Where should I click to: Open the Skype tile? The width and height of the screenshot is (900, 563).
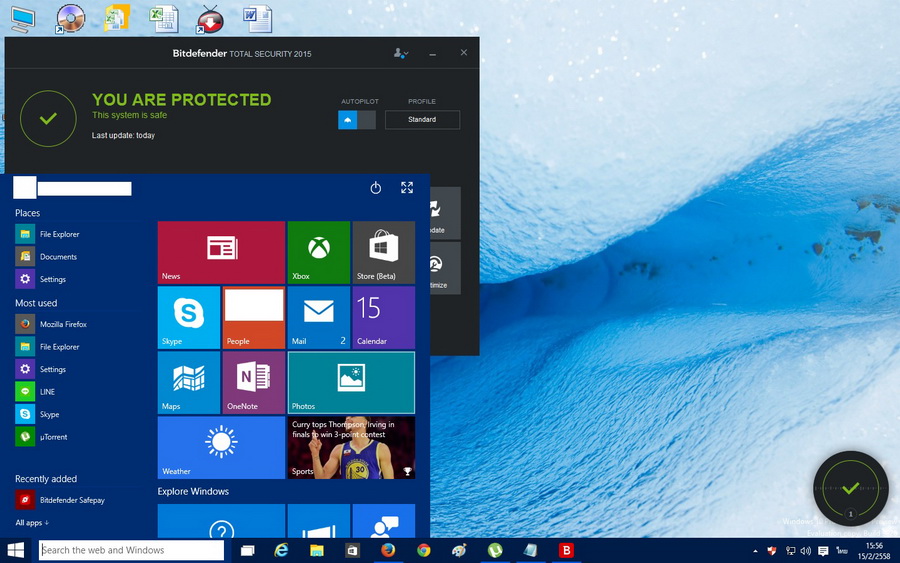click(x=189, y=317)
